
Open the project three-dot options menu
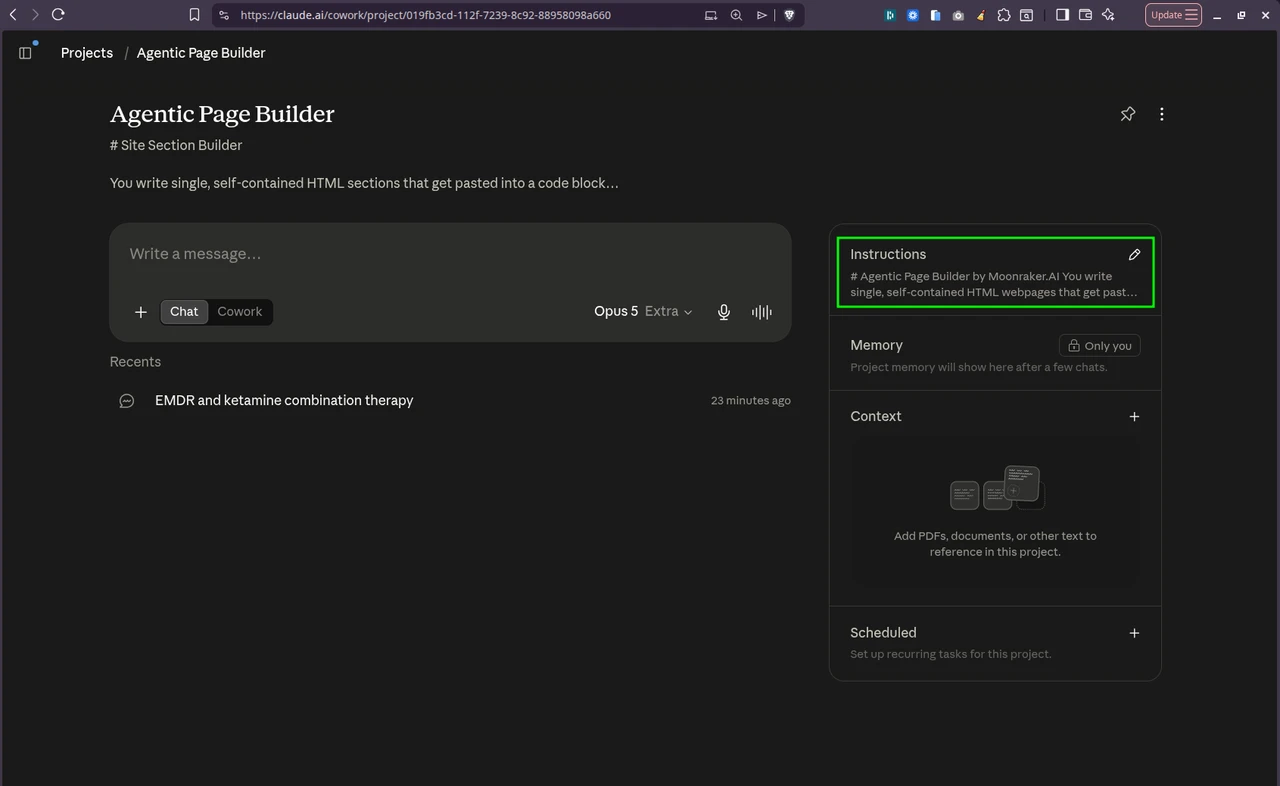(1161, 114)
